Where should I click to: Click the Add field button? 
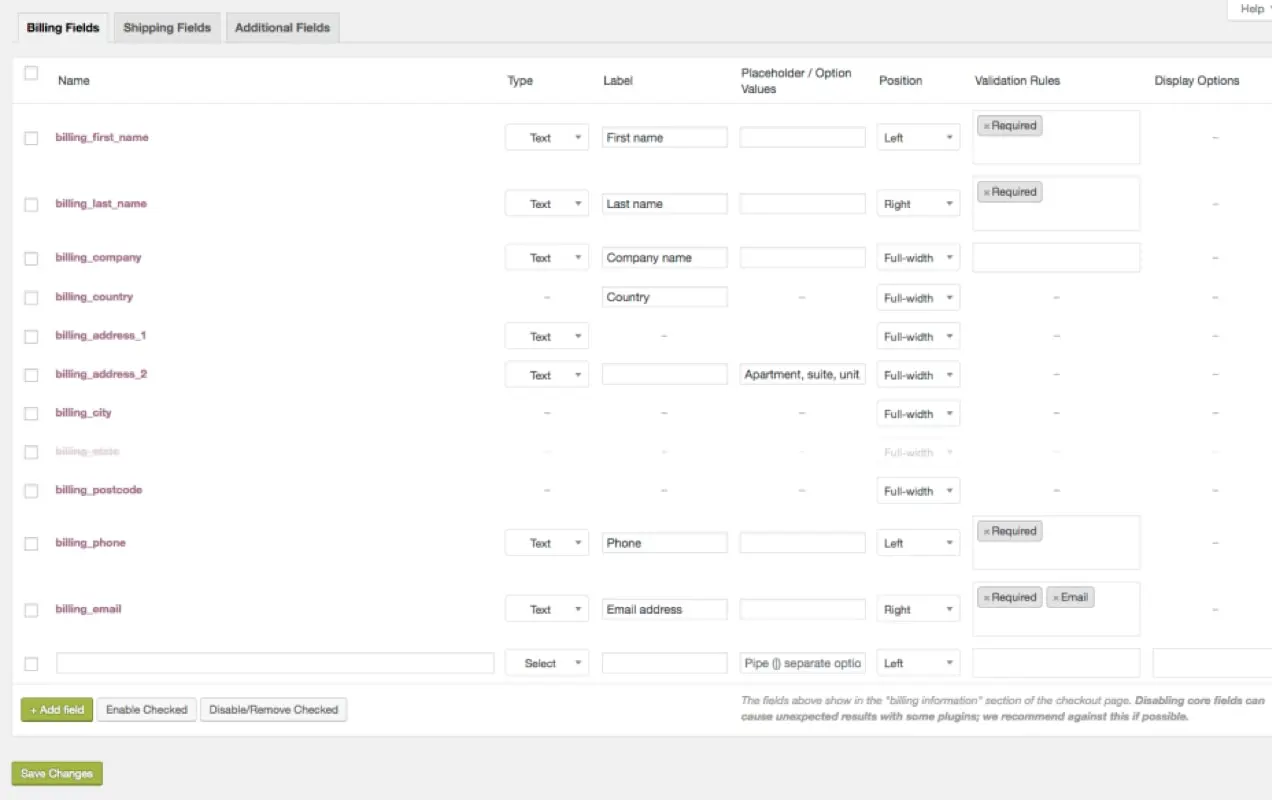coord(57,710)
